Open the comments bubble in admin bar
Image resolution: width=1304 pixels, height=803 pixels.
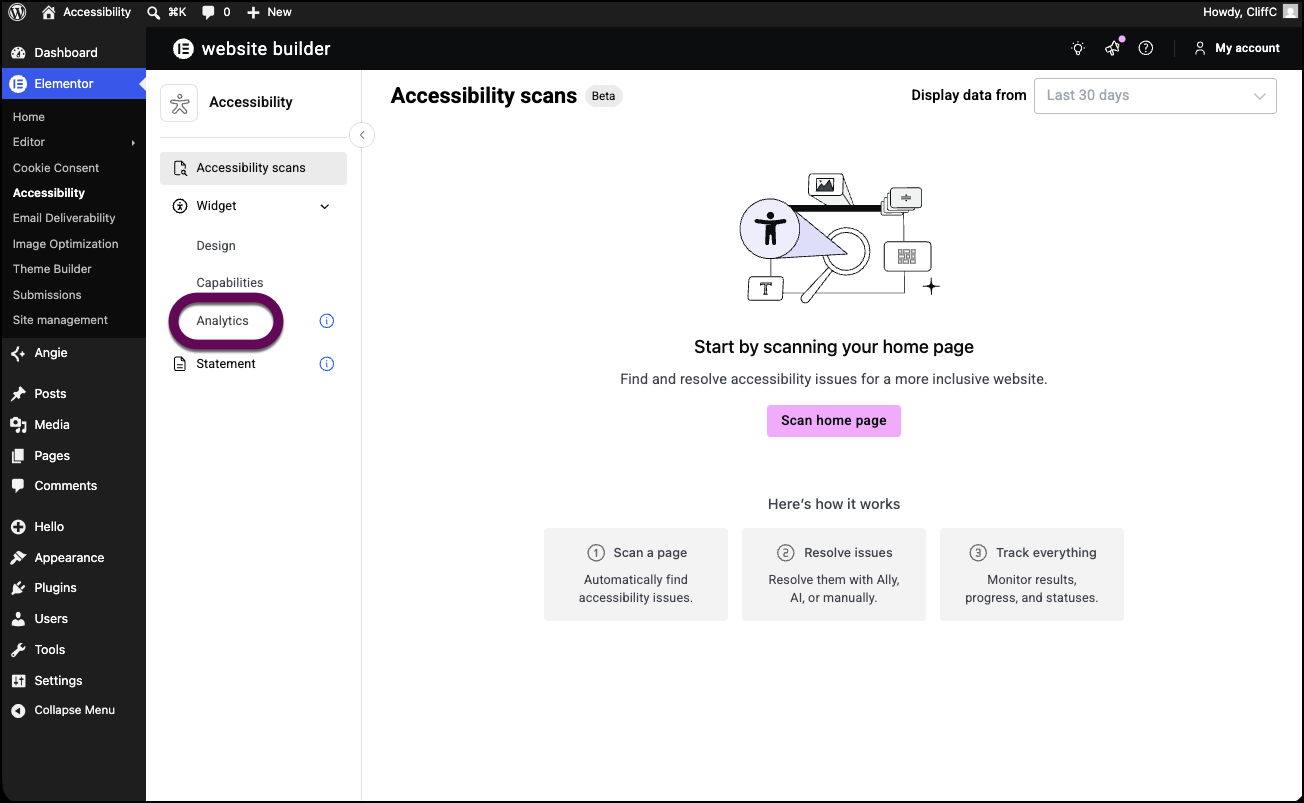(216, 12)
